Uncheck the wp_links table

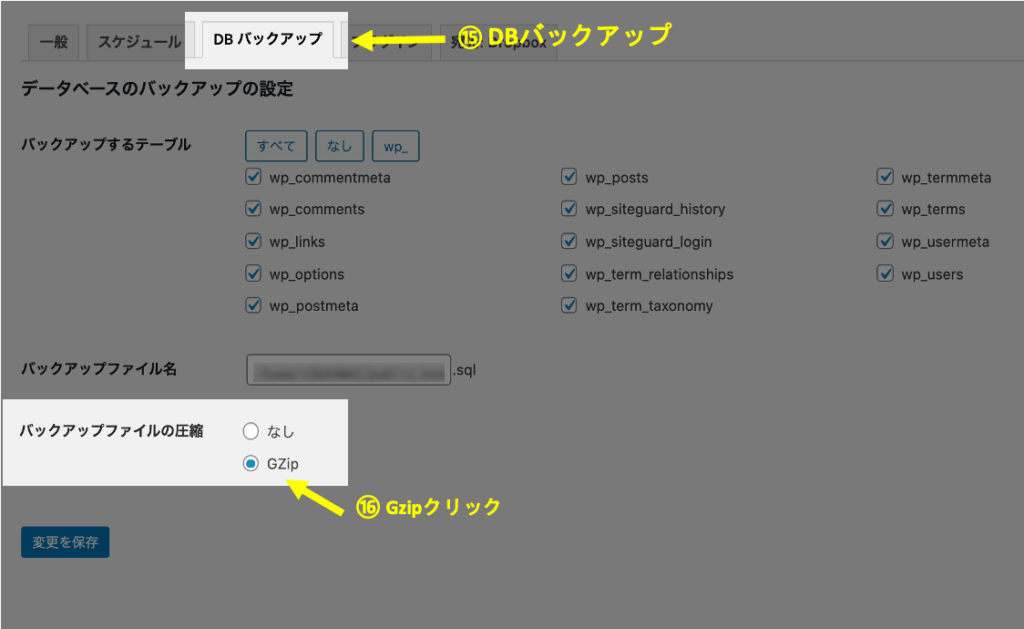point(253,241)
